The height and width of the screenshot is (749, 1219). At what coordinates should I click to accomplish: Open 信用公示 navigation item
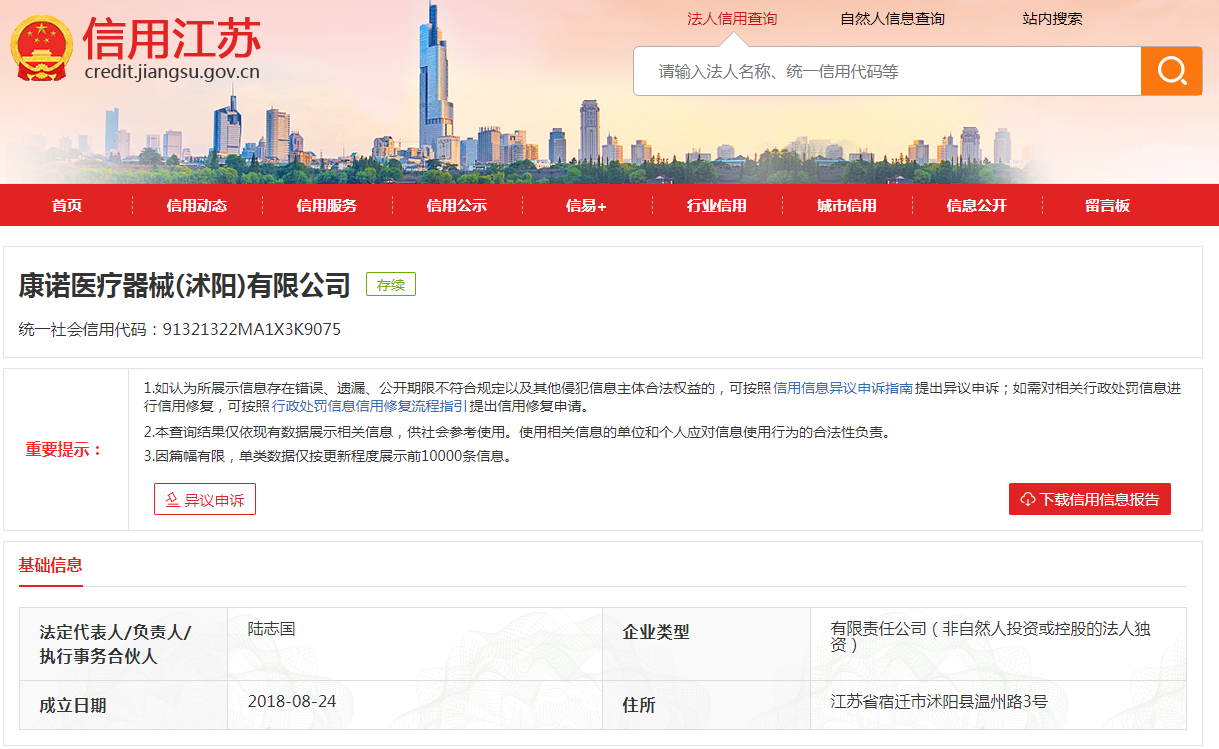[457, 205]
